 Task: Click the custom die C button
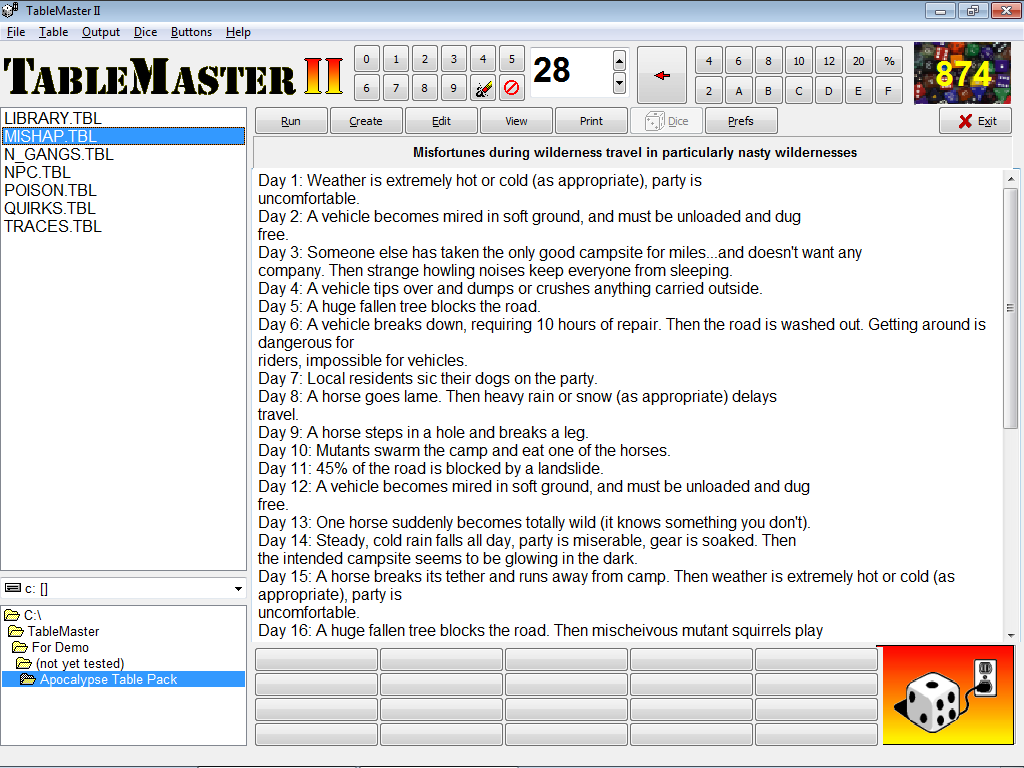click(x=799, y=91)
